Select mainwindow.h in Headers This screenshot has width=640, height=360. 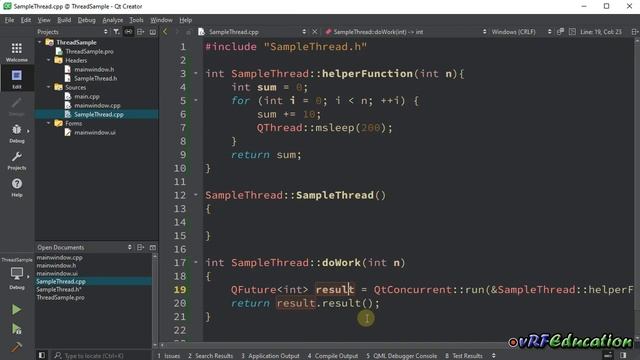click(x=94, y=69)
